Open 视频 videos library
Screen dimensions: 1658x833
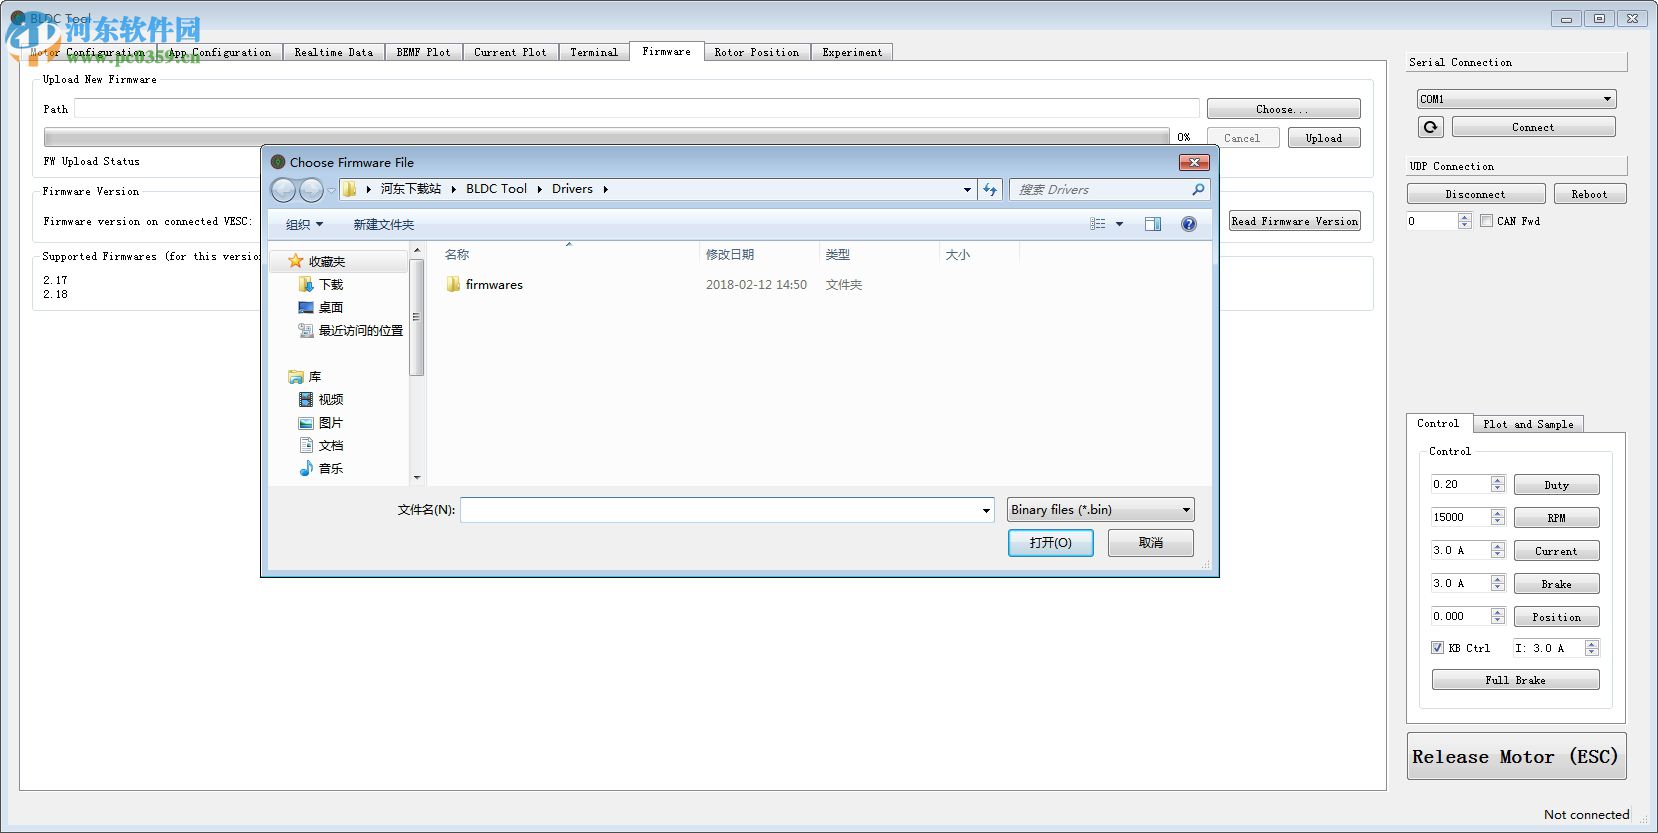tap(321, 399)
